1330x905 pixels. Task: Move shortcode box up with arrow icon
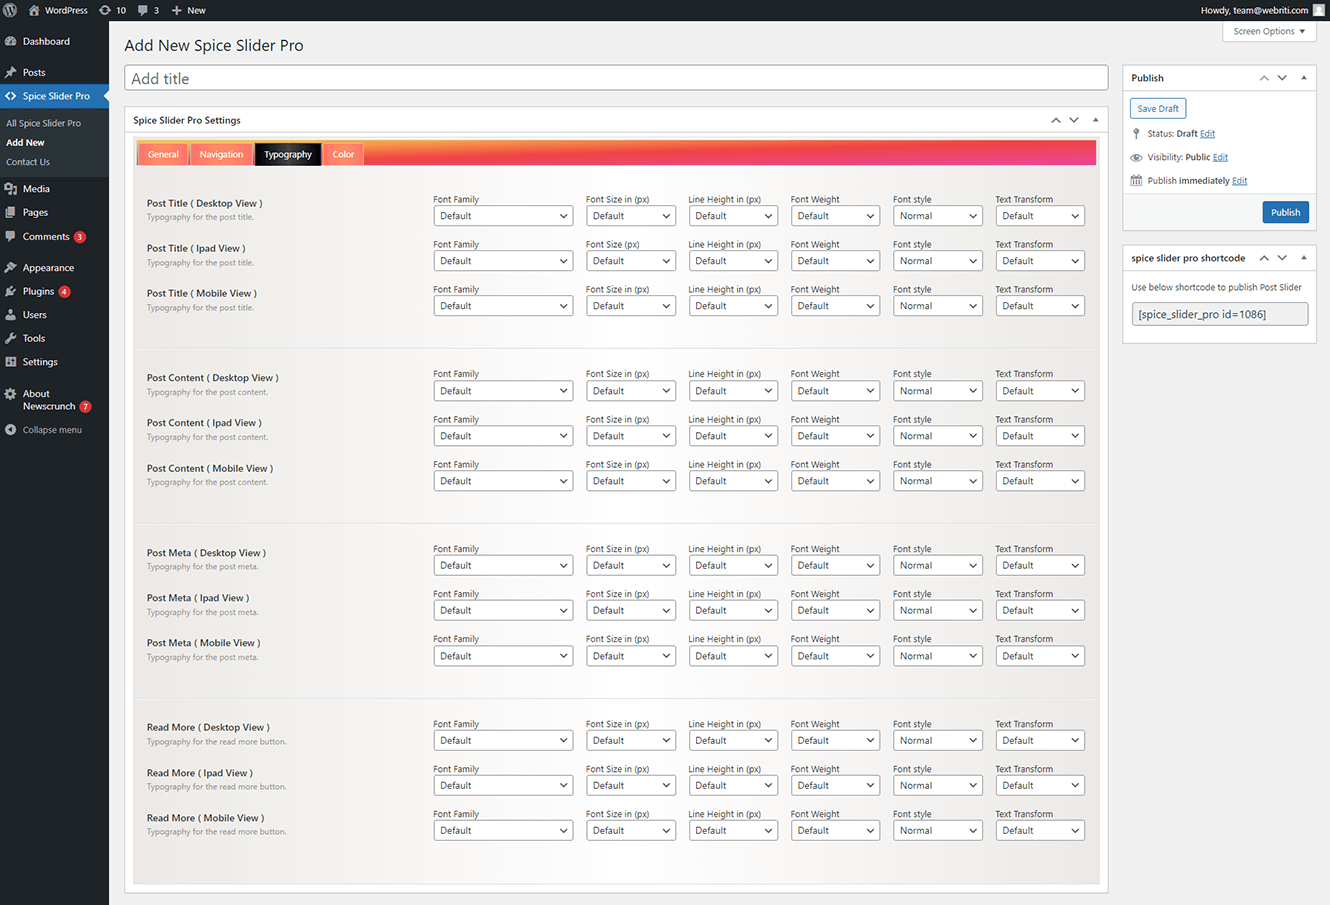tap(1264, 258)
